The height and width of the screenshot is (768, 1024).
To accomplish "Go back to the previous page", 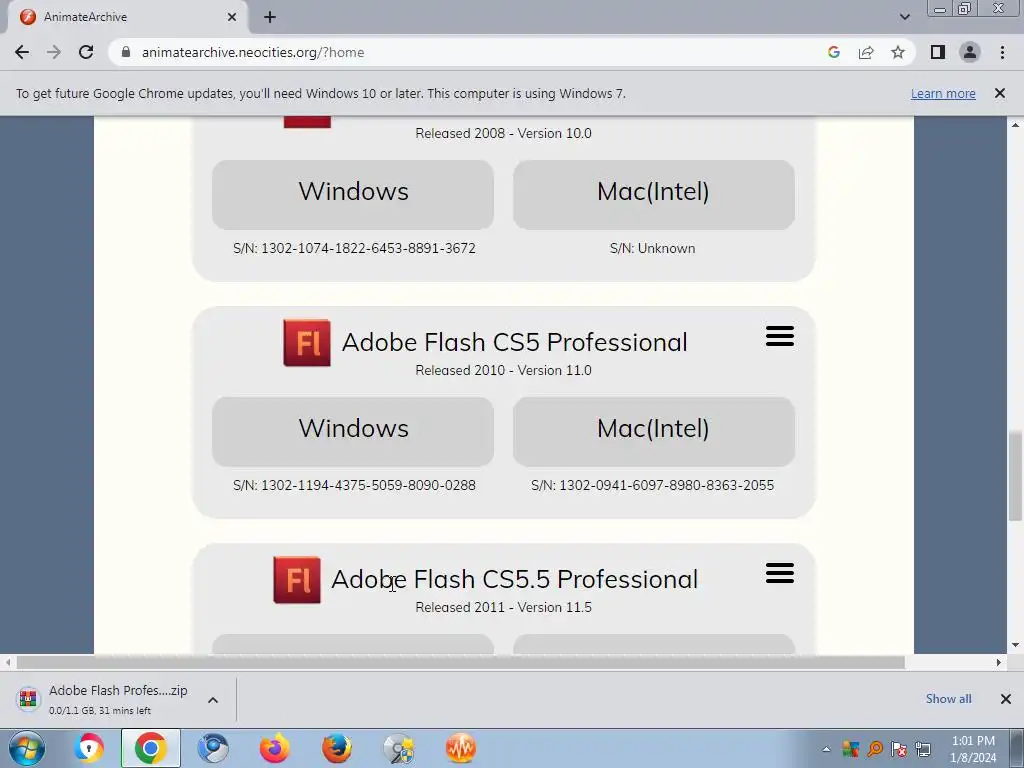I will (x=22, y=52).
